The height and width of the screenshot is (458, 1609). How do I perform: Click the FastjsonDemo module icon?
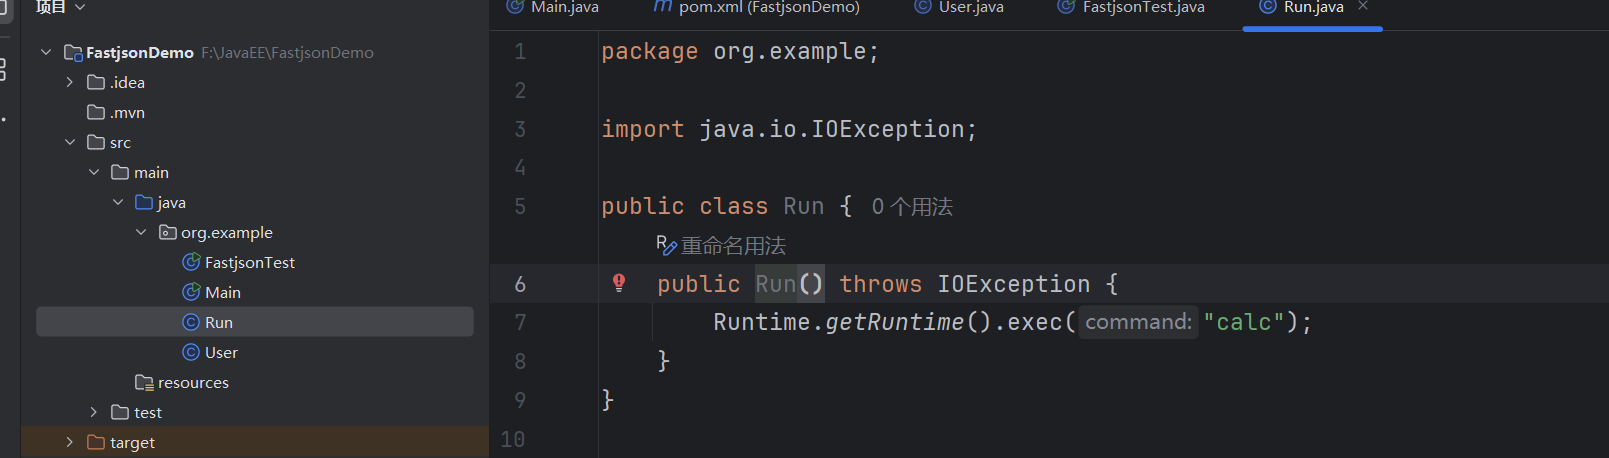click(72, 52)
